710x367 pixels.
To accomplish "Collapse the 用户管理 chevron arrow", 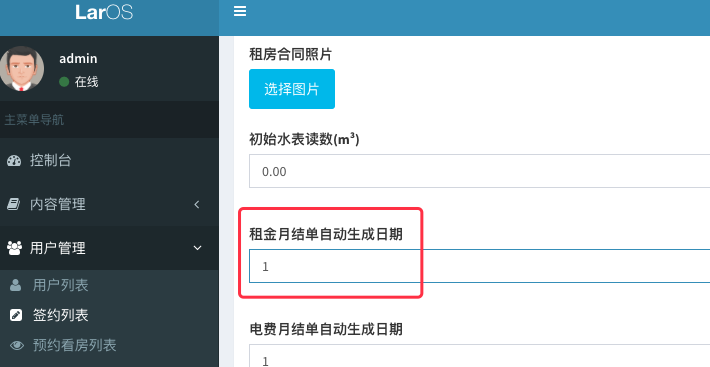I will (x=197, y=248).
